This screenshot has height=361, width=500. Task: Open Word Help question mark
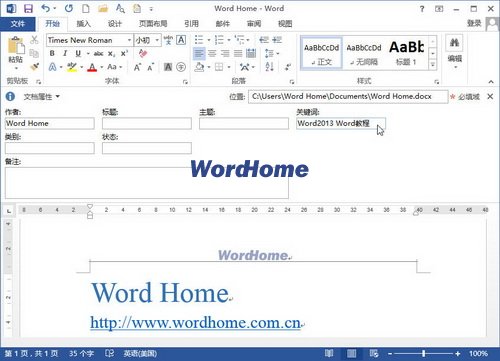coord(422,9)
